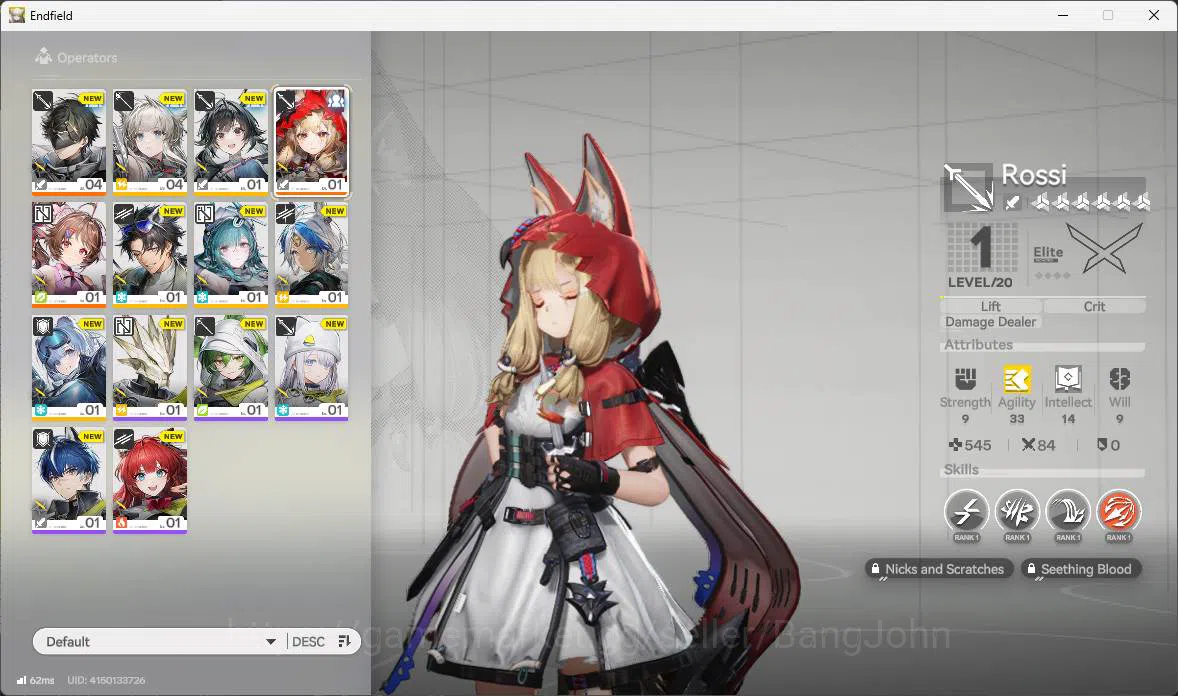The image size is (1178, 696).
Task: Open the lightning-slash basic skill icon
Action: pos(966,512)
